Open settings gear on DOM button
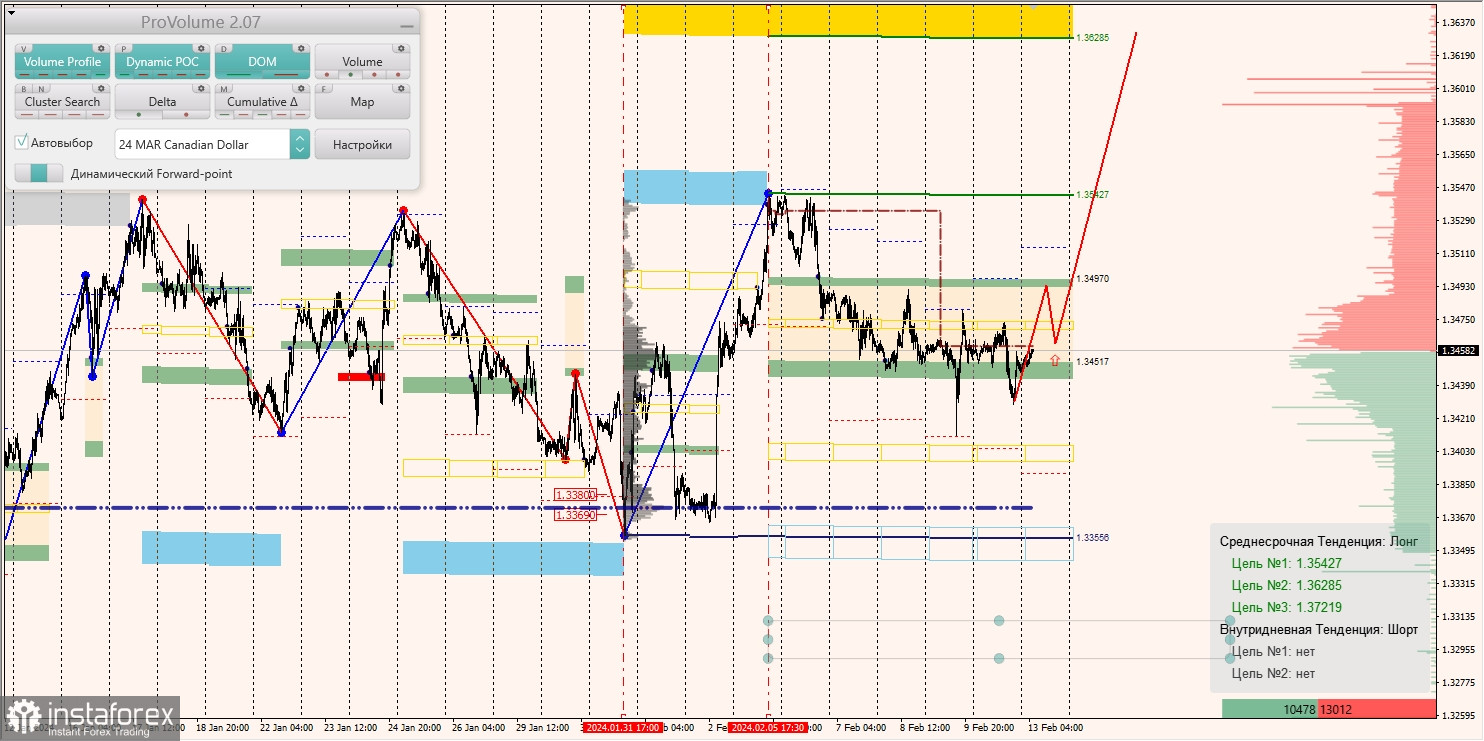Image resolution: width=1484 pixels, height=741 pixels. [301, 48]
